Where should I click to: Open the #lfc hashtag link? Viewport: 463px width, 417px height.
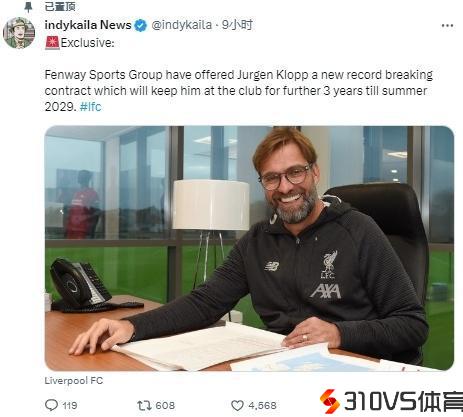pos(90,107)
